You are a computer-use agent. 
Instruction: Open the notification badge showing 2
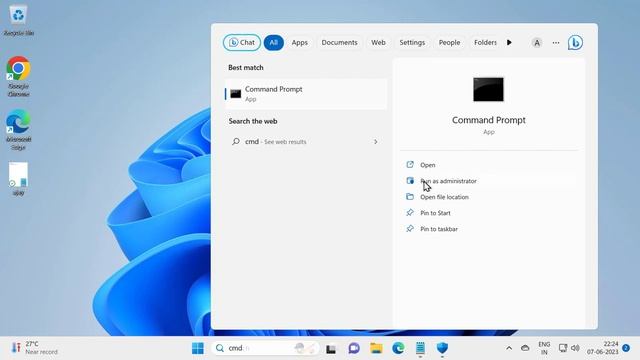(x=626, y=348)
